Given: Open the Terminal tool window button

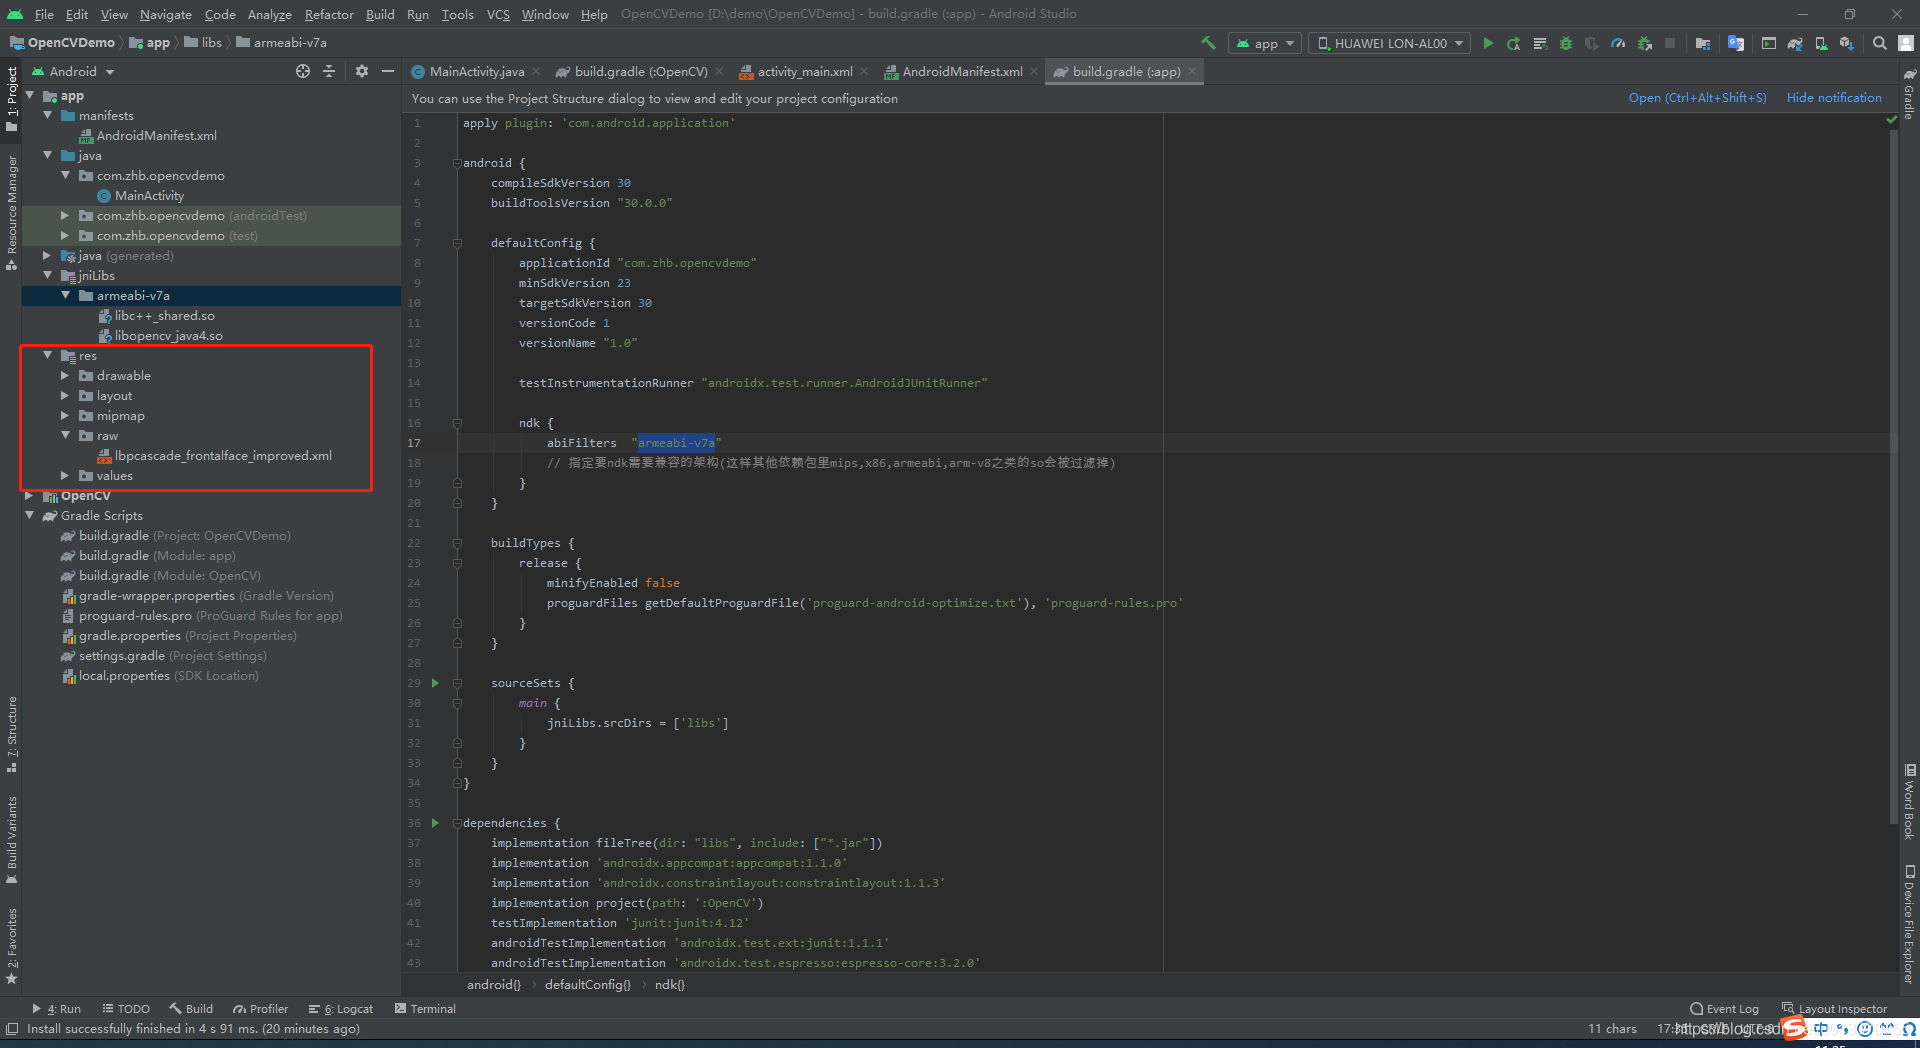Looking at the screenshot, I should click(425, 1009).
